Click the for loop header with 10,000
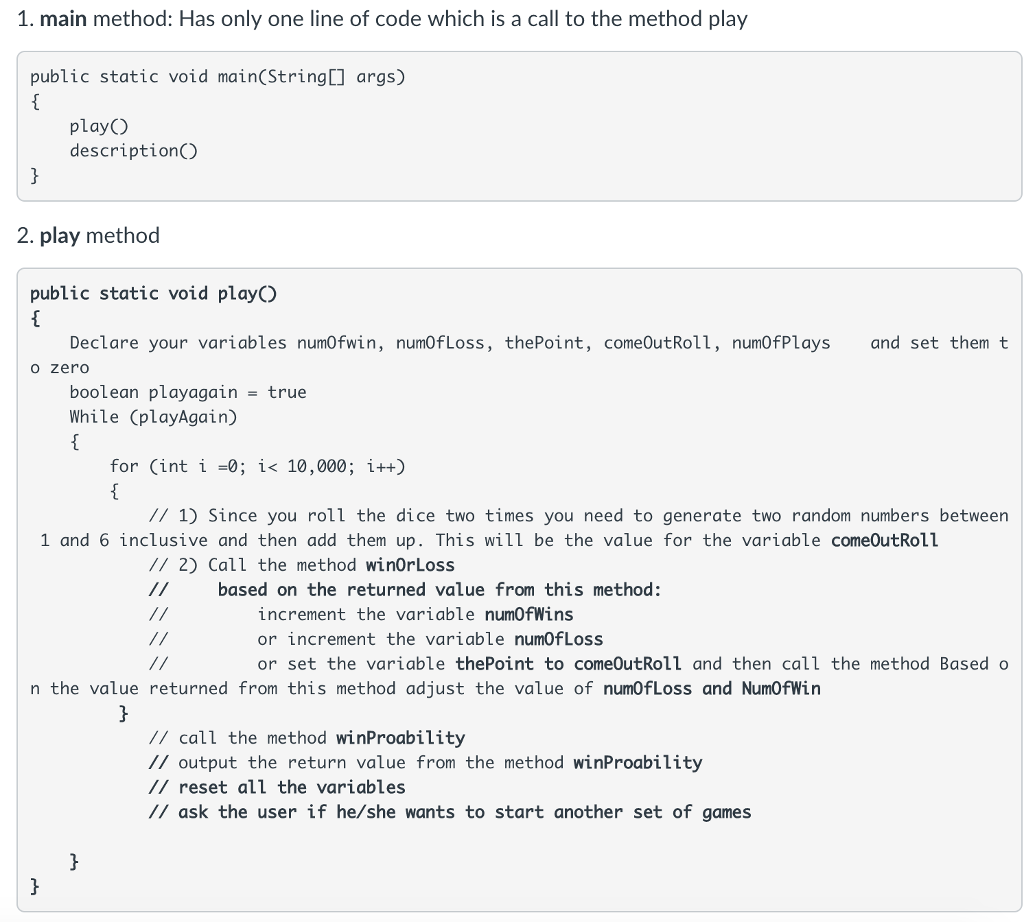Image resolution: width=1024 pixels, height=922 pixels. 257,466
